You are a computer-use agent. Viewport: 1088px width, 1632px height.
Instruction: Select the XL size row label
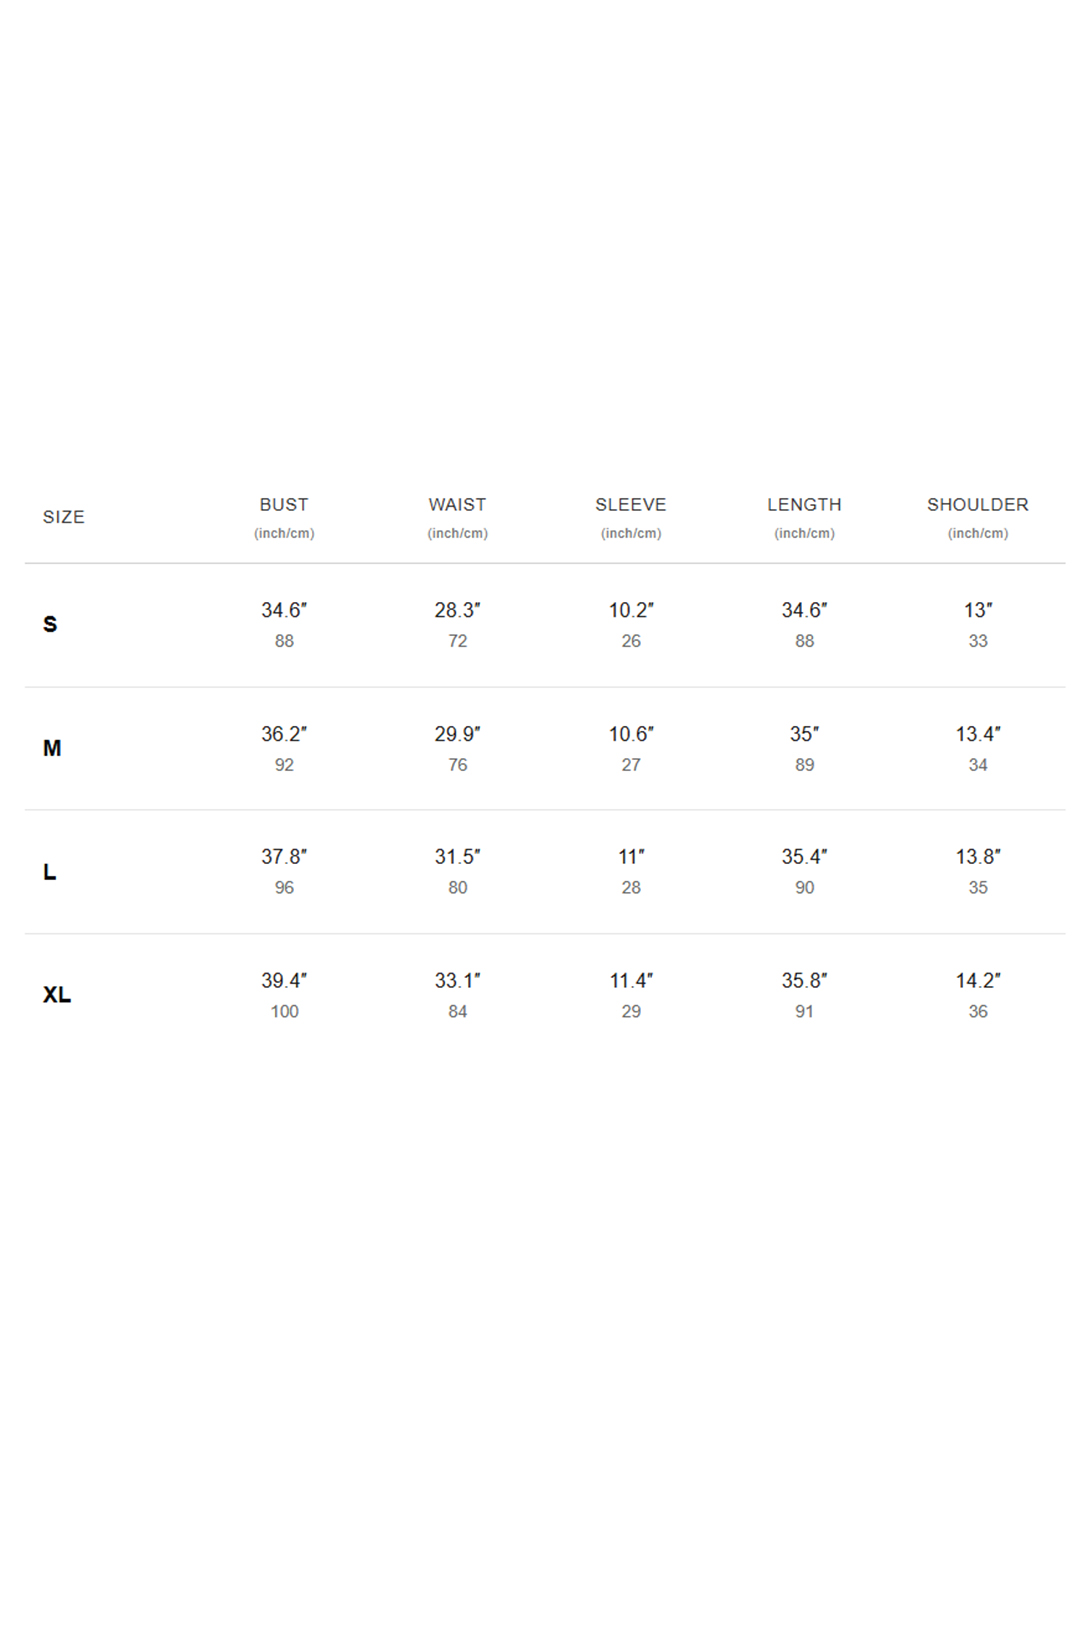coord(57,995)
